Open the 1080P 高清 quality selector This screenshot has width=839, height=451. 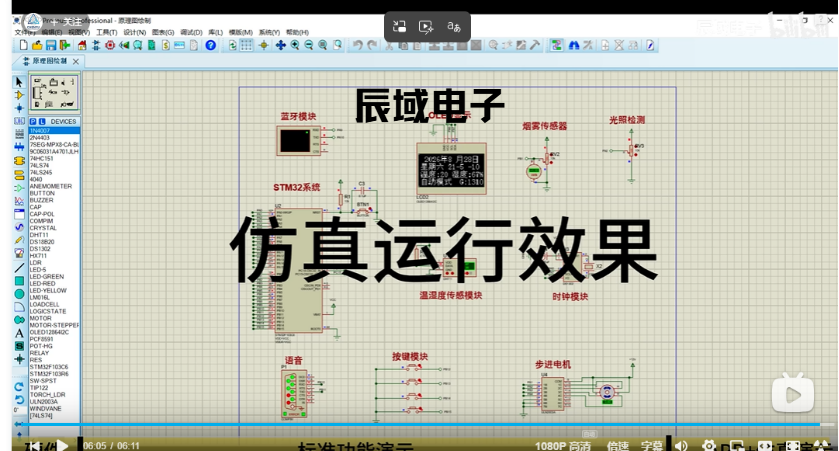562,446
